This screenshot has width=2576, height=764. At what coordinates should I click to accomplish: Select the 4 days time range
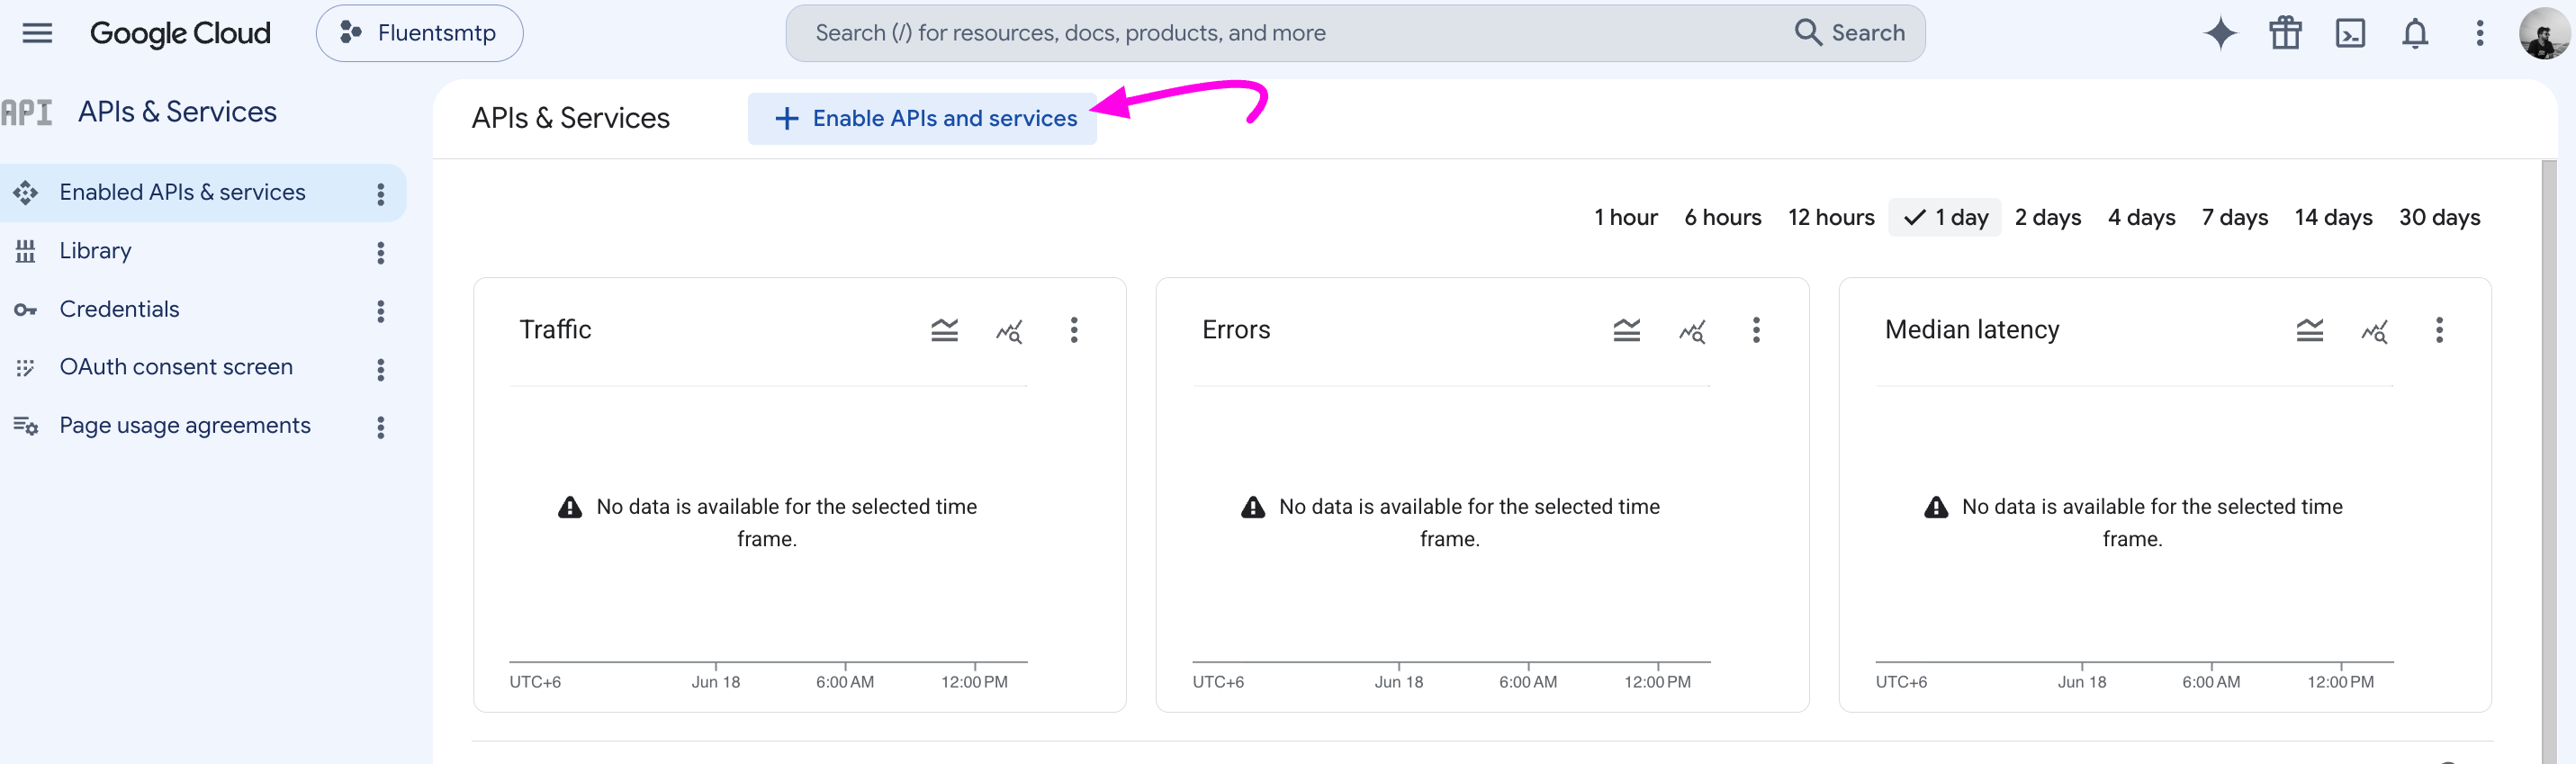click(2141, 217)
